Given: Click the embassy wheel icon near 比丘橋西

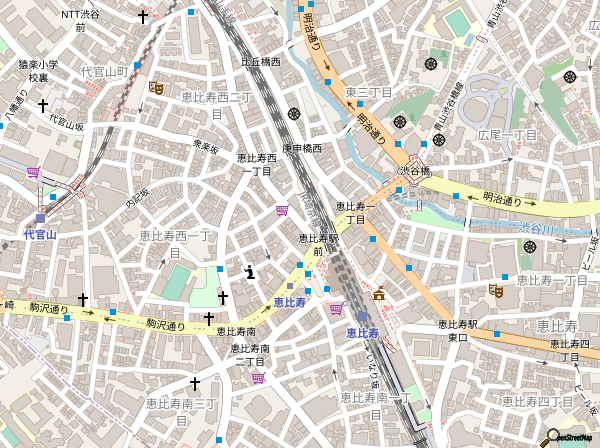Looking at the screenshot, I should [x=293, y=113].
